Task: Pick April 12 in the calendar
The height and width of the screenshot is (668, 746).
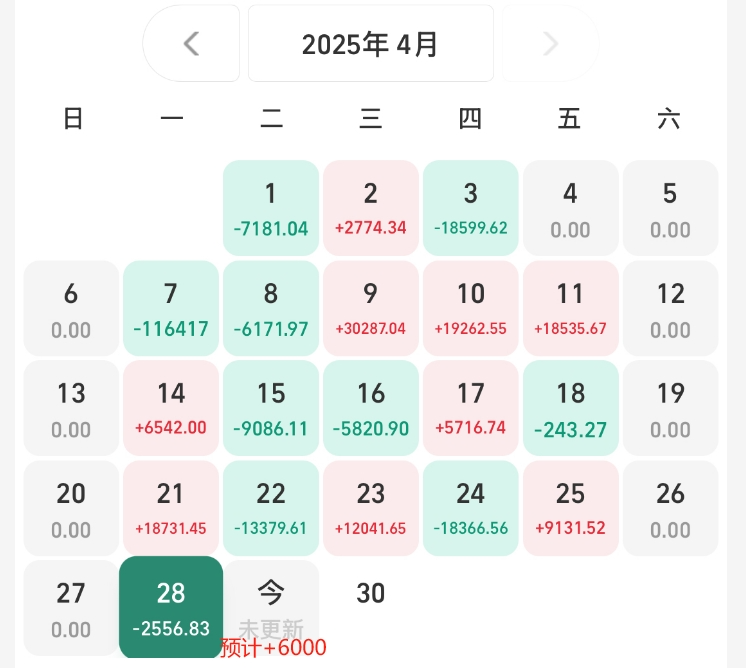Action: coord(670,308)
